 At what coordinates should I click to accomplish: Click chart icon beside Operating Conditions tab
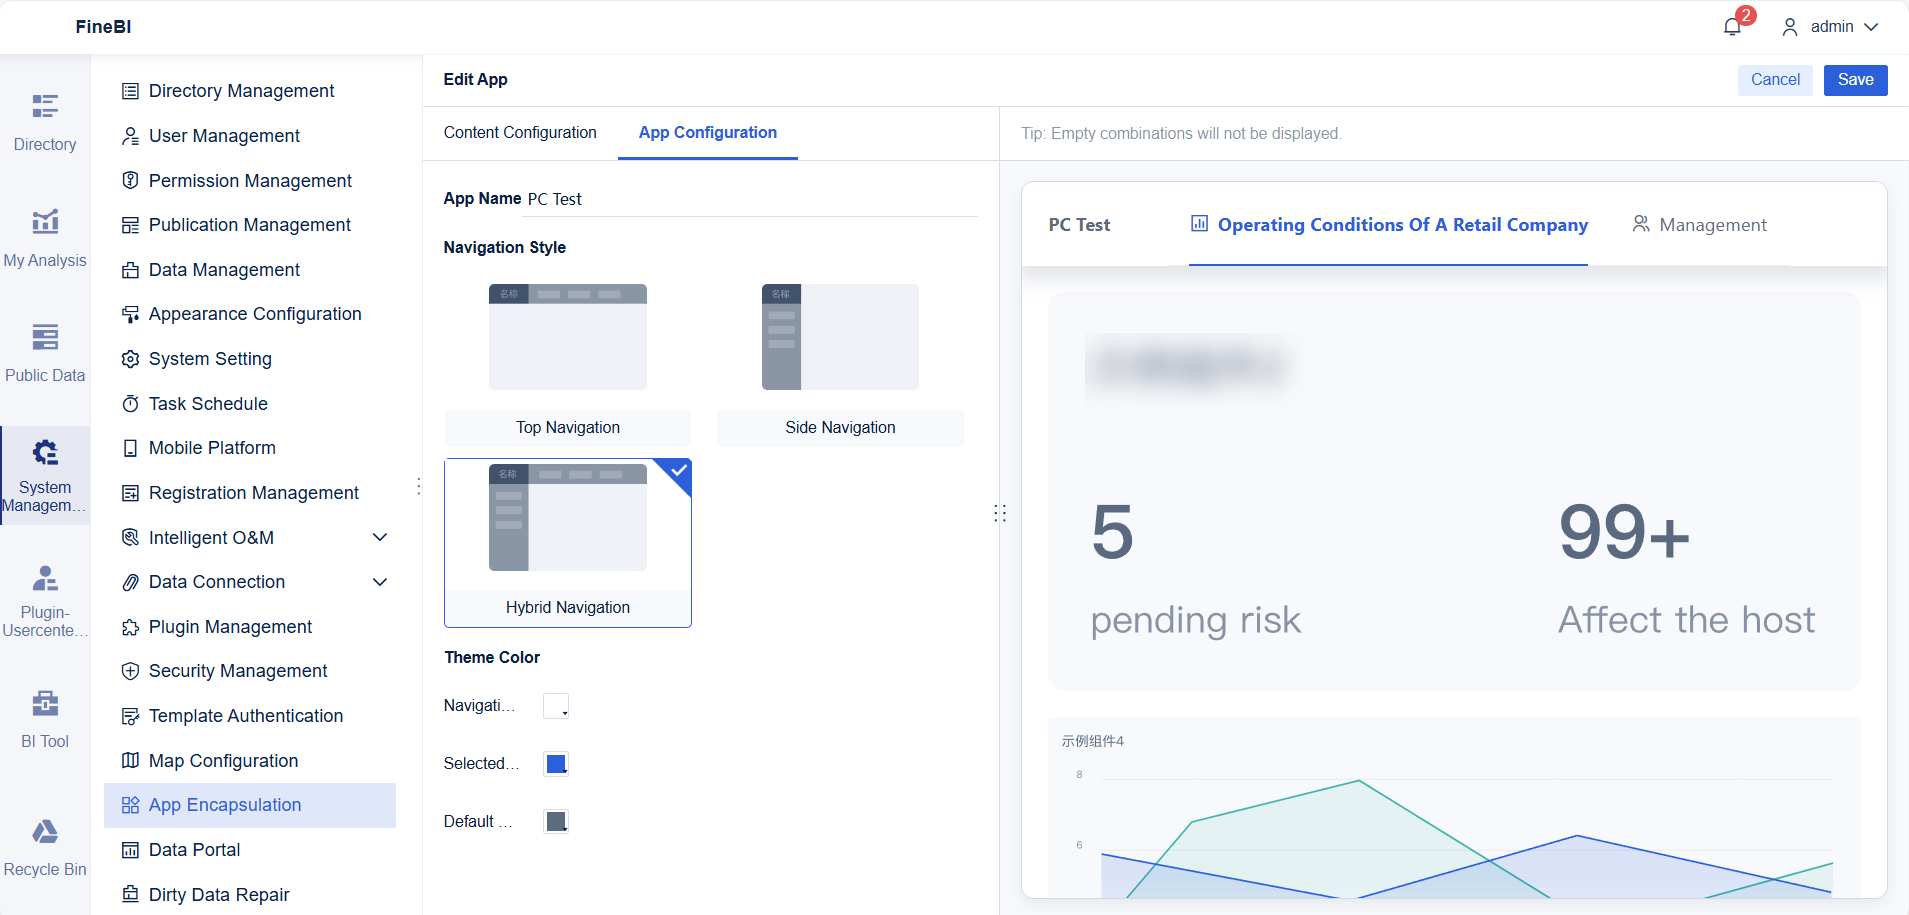point(1199,224)
